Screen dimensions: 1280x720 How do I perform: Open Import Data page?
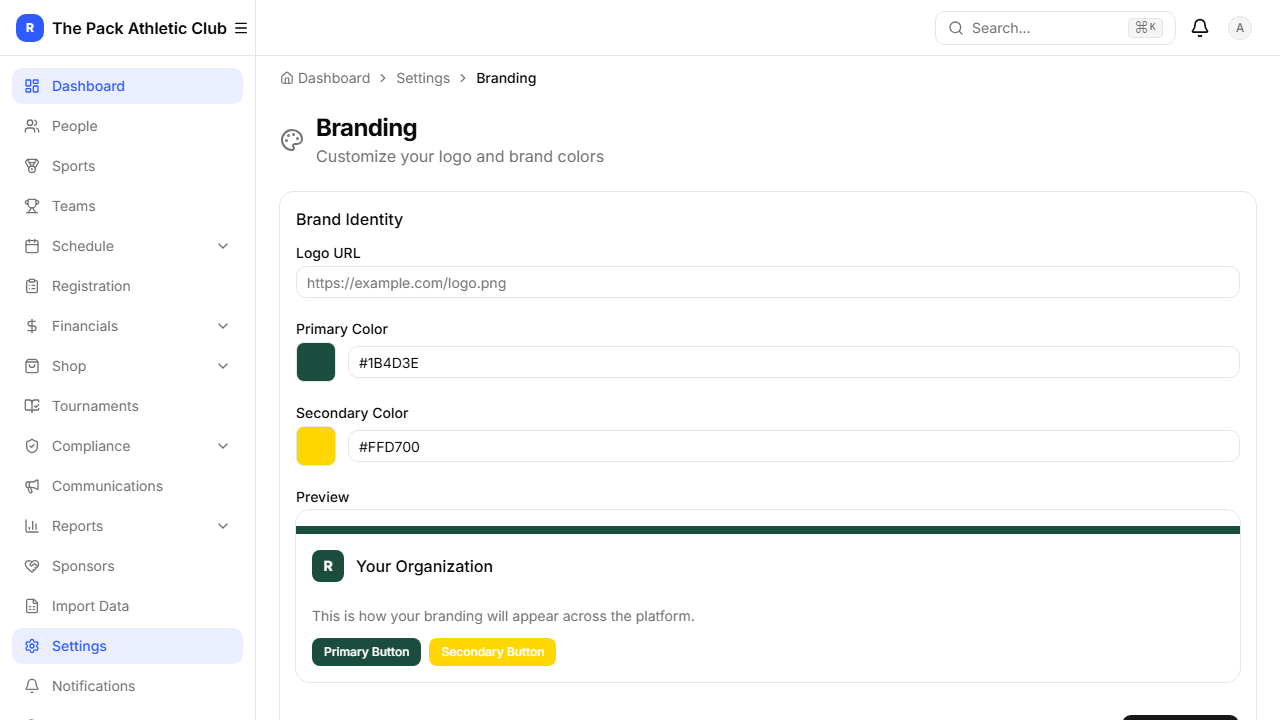[127, 606]
